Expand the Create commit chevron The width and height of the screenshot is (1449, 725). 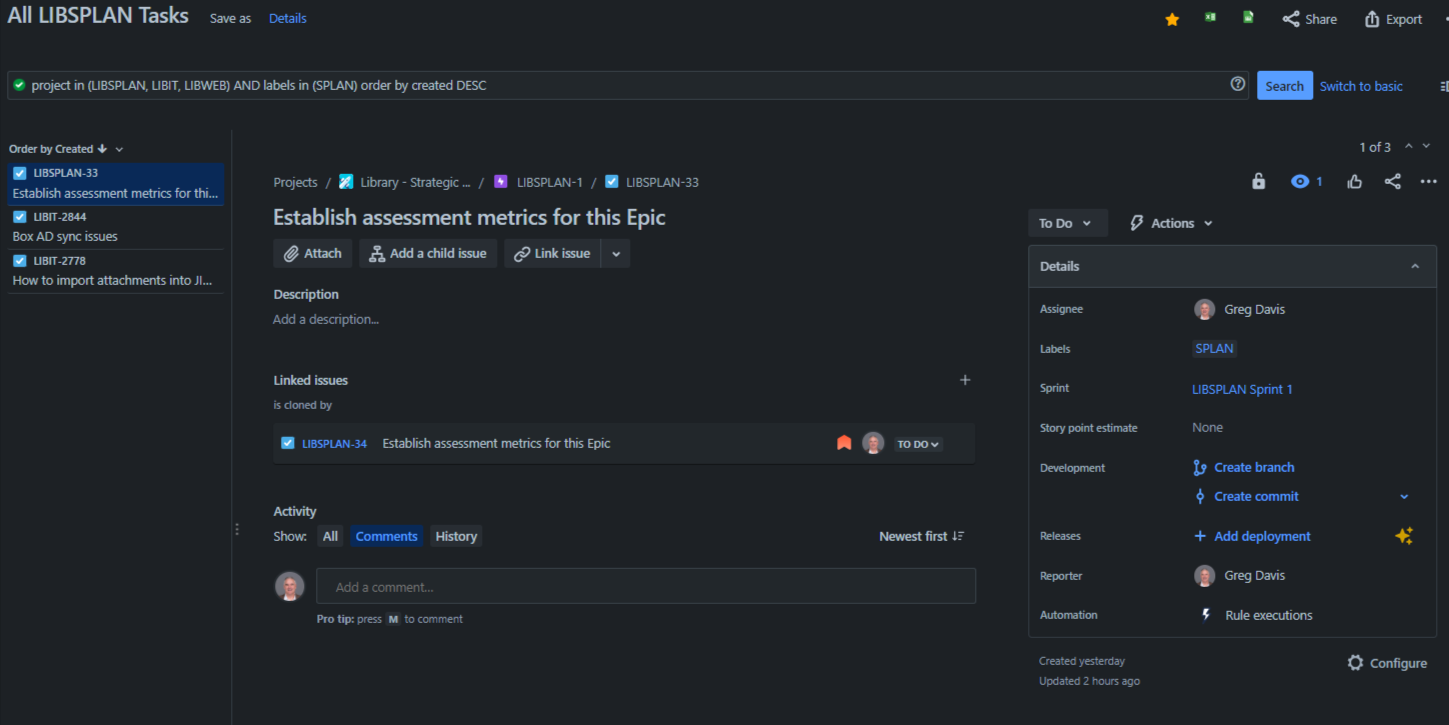tap(1403, 496)
